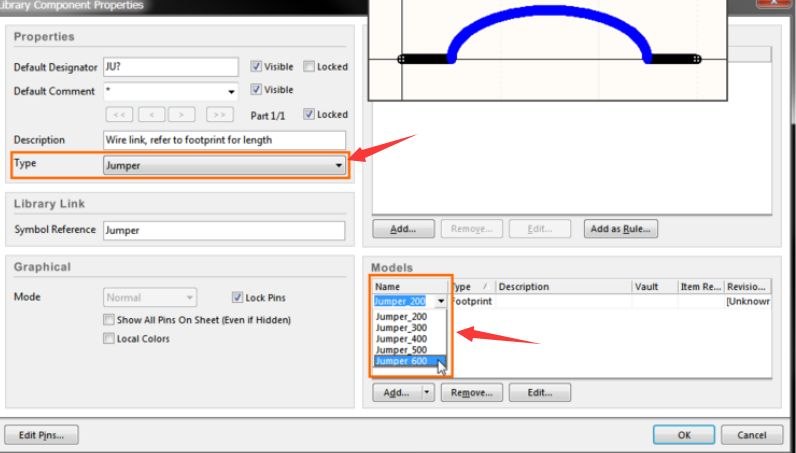Go to next part with > button

pos(182,115)
